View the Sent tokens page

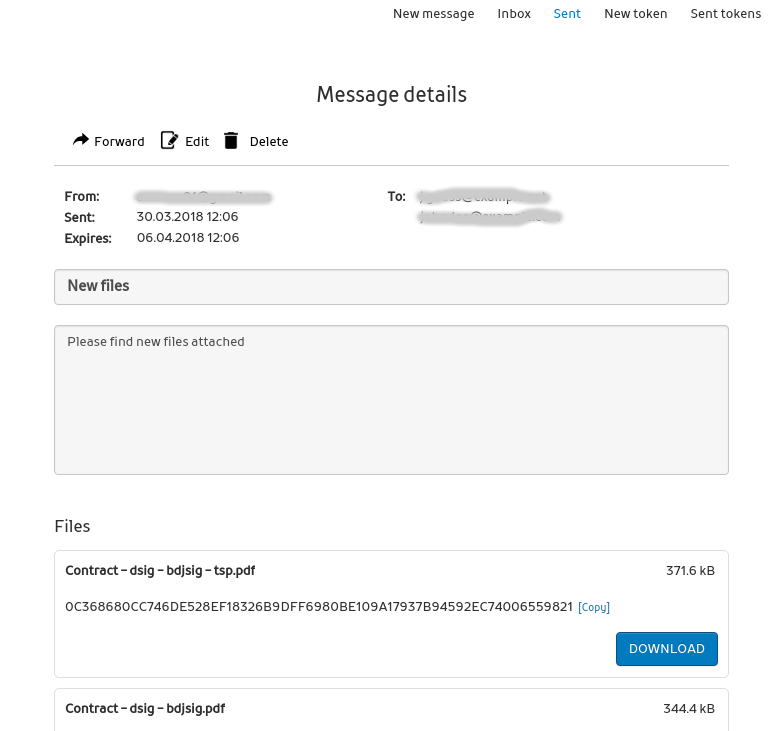[725, 14]
